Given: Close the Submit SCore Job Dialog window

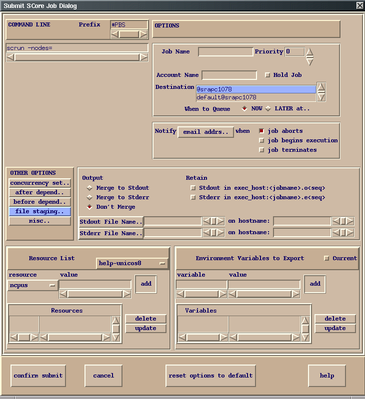Looking at the screenshot, I should pos(359,5).
